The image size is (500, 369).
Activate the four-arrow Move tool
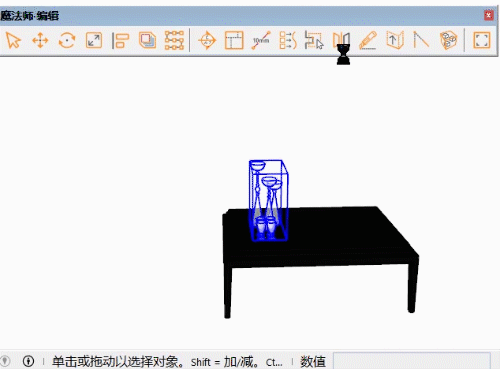(x=40, y=41)
